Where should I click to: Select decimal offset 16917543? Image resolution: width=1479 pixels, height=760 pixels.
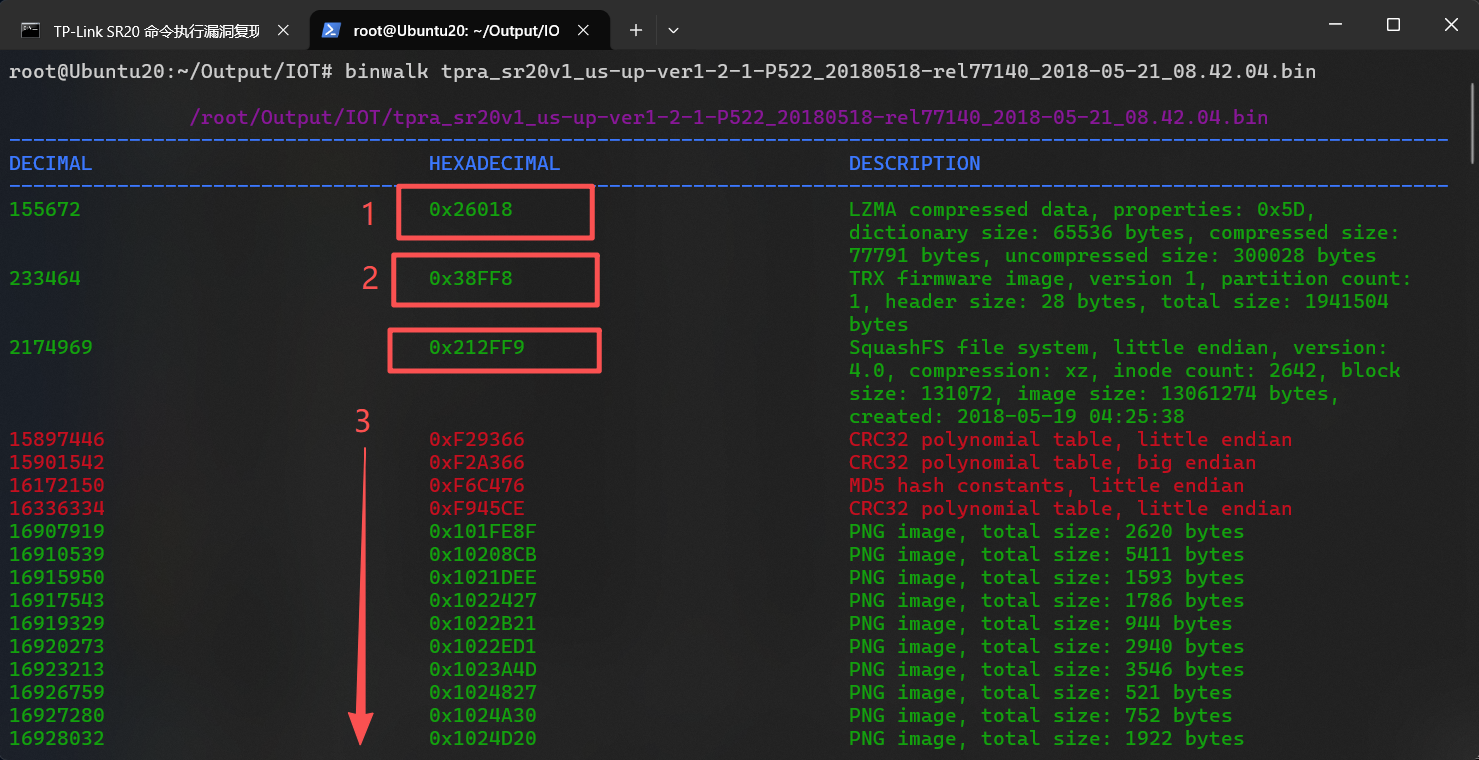click(x=57, y=600)
